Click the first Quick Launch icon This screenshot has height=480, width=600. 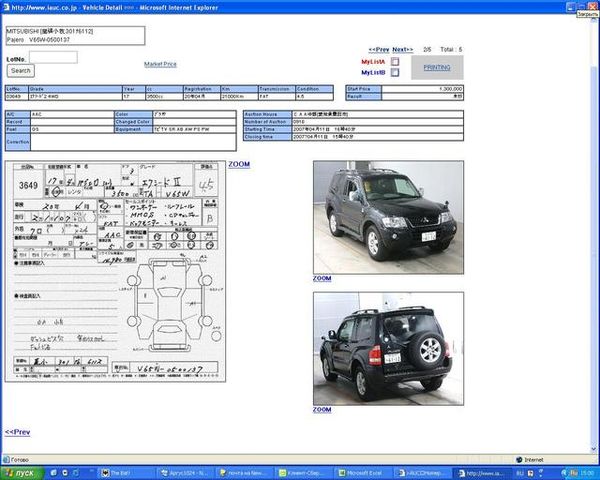click(54, 473)
